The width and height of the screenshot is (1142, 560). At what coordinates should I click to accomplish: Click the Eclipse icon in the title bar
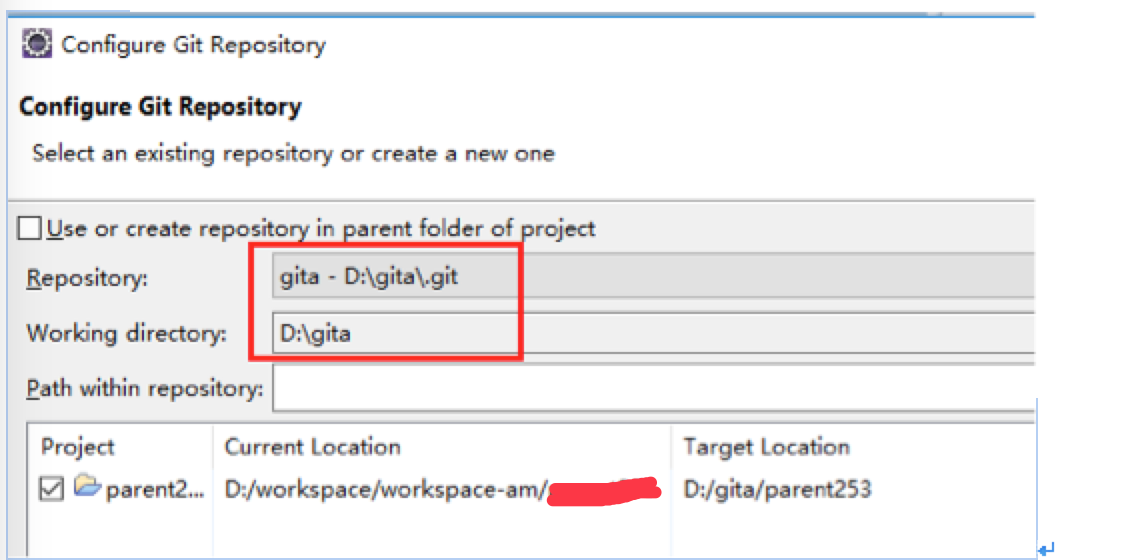(37, 44)
